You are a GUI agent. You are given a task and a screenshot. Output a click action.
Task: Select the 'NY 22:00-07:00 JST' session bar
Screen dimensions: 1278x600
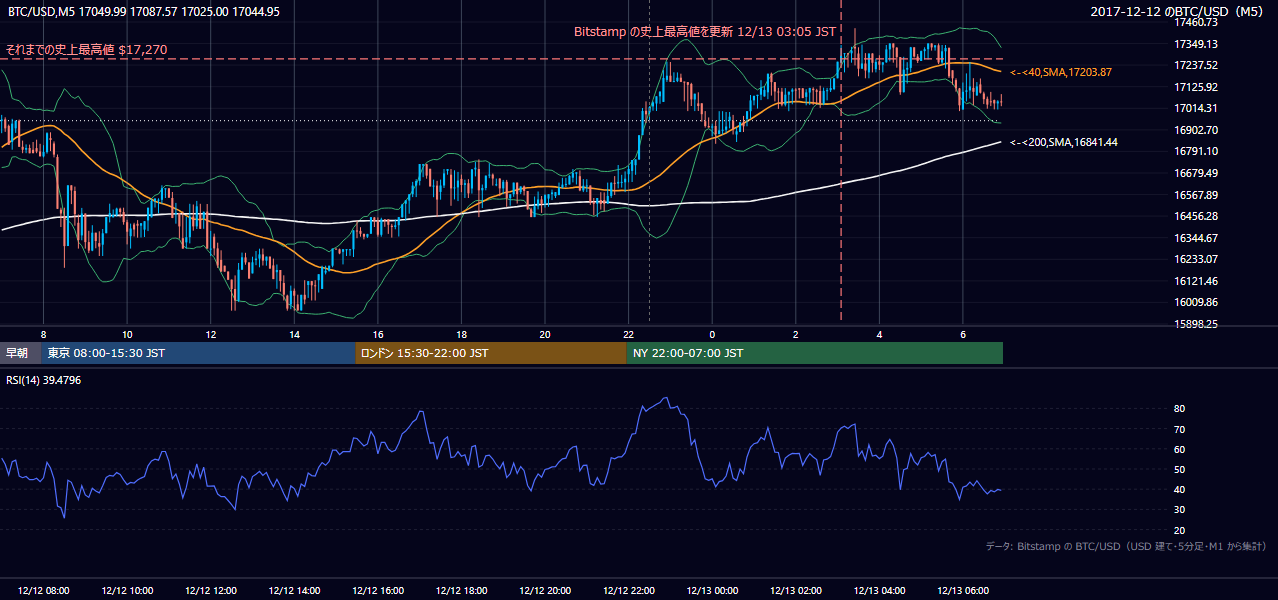(x=815, y=353)
